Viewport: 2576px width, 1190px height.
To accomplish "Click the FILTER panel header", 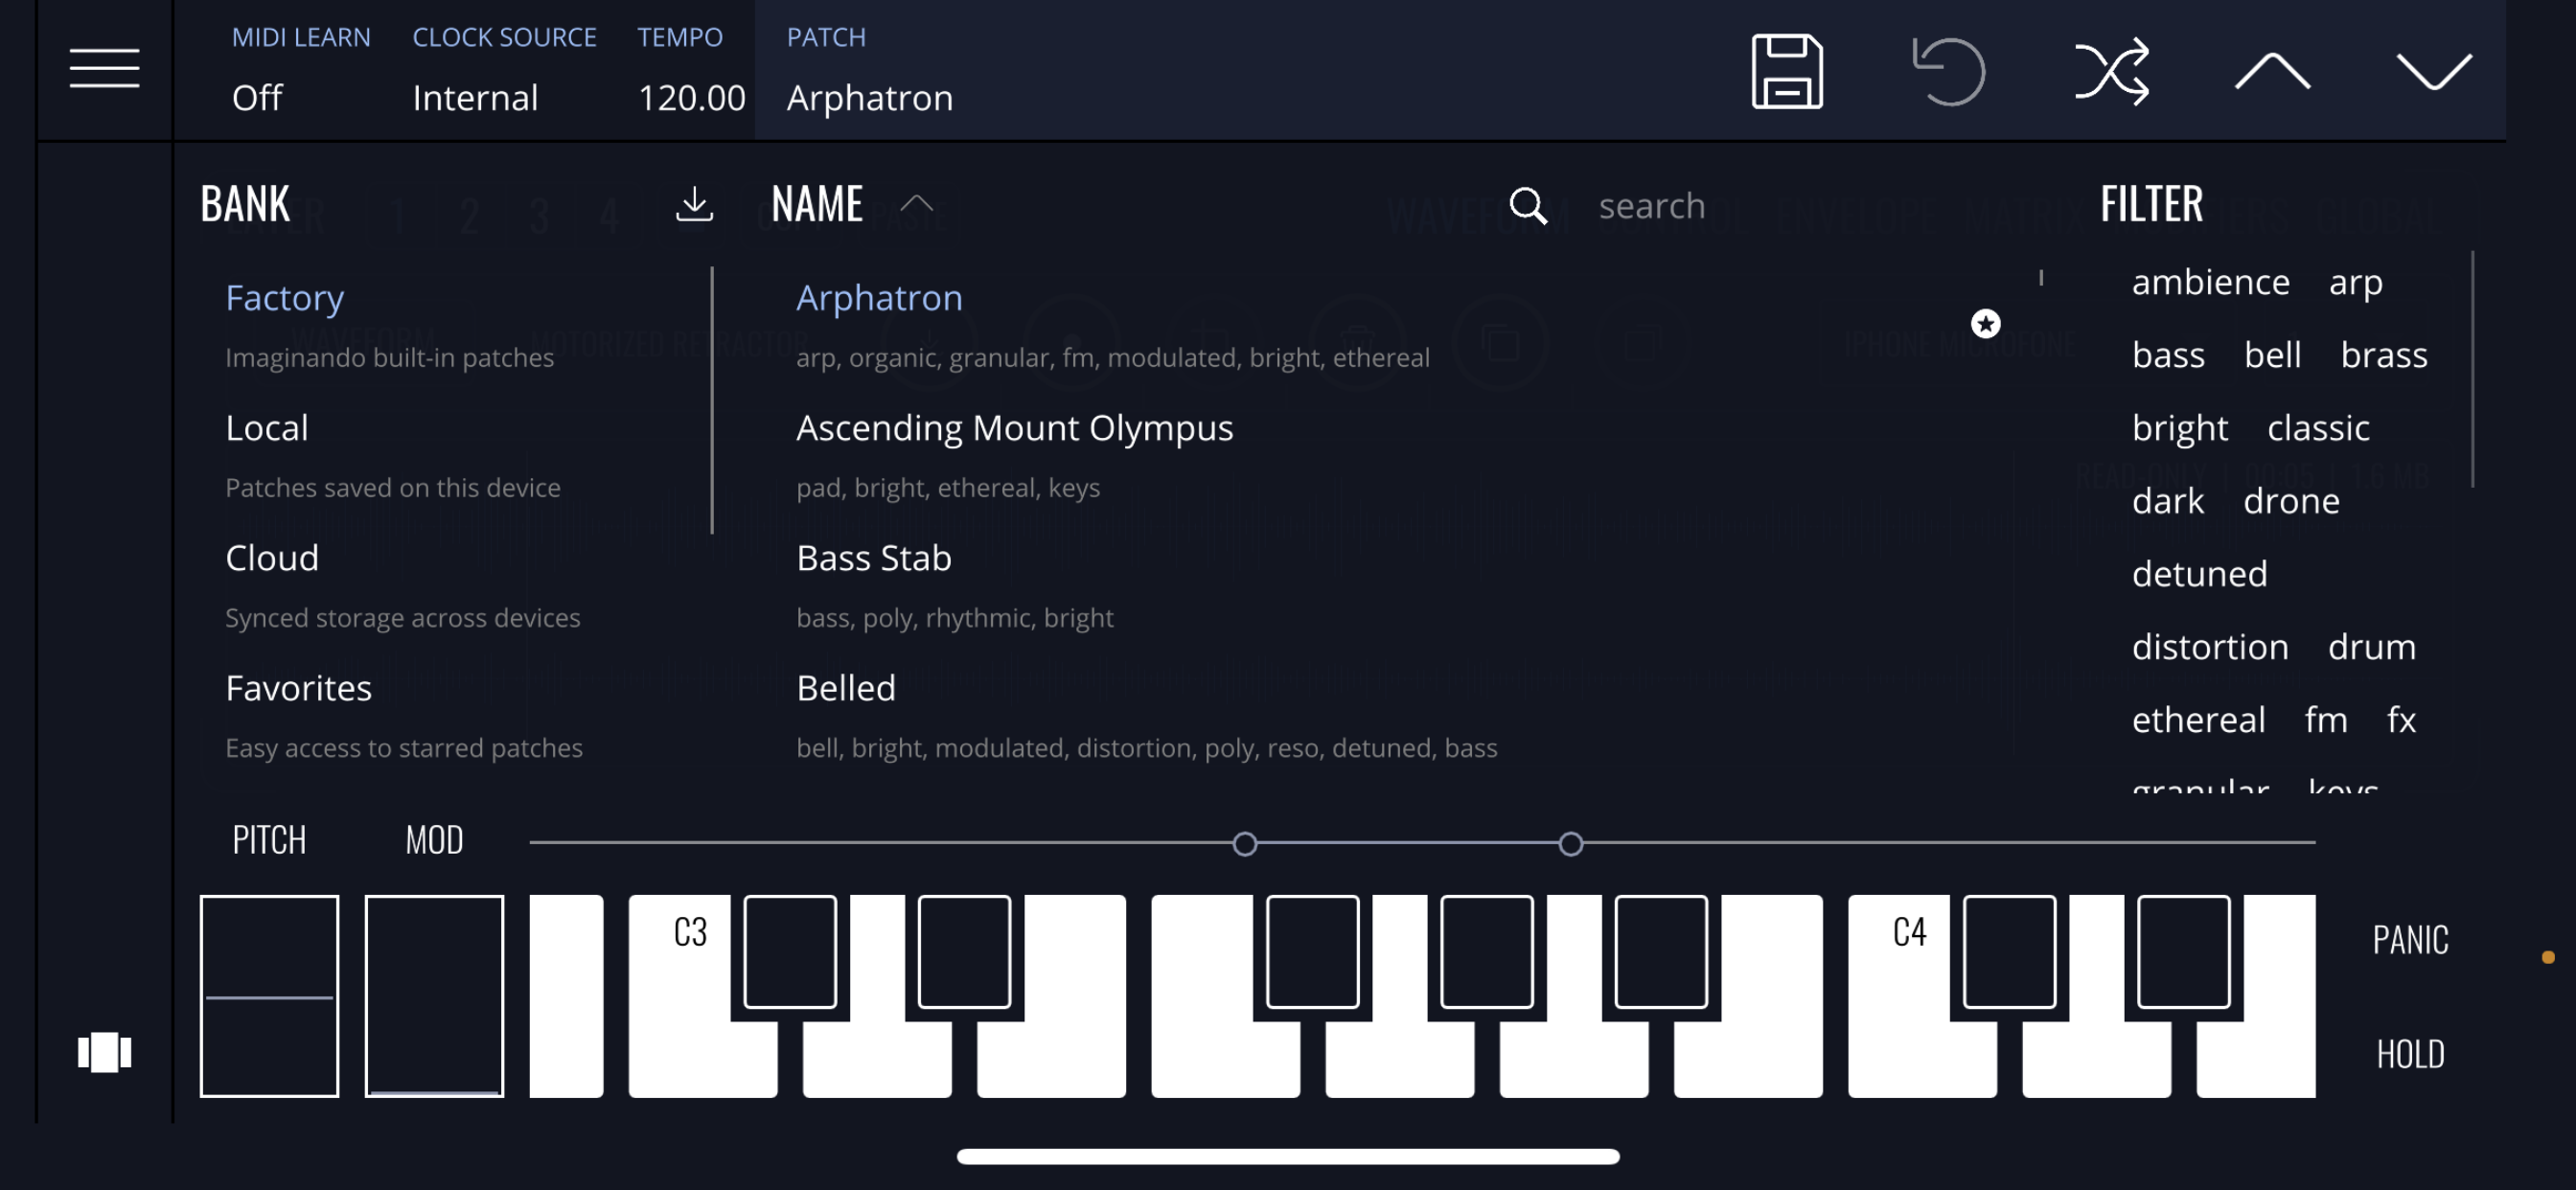I will pos(2151,204).
